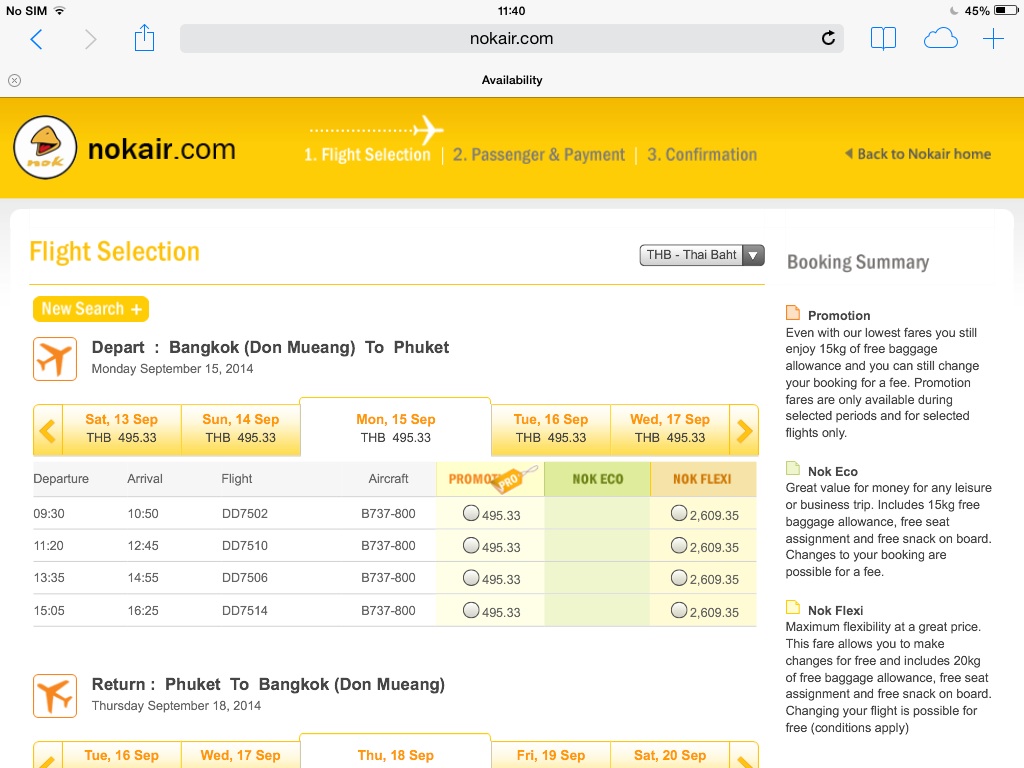Viewport: 1024px width, 768px height.
Task: Select Nok Flexi 2,609.35 for flight DD7506
Action: tap(679, 577)
